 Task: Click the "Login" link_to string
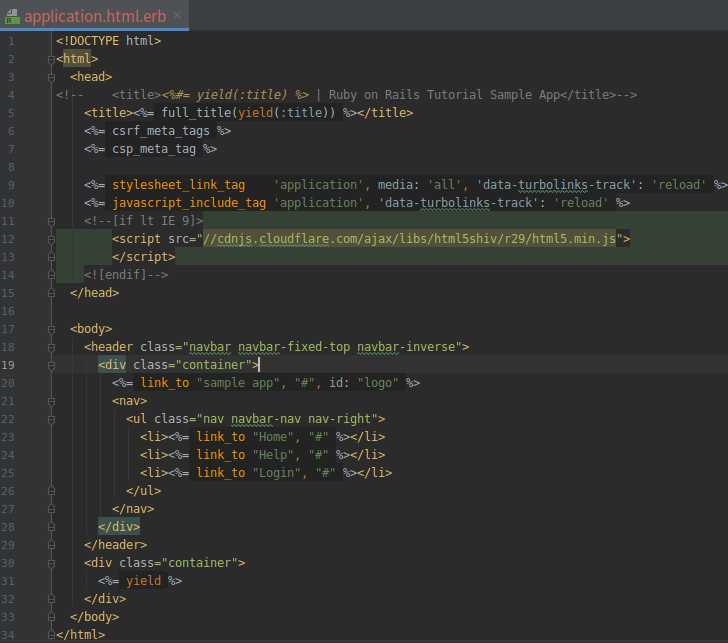point(276,474)
